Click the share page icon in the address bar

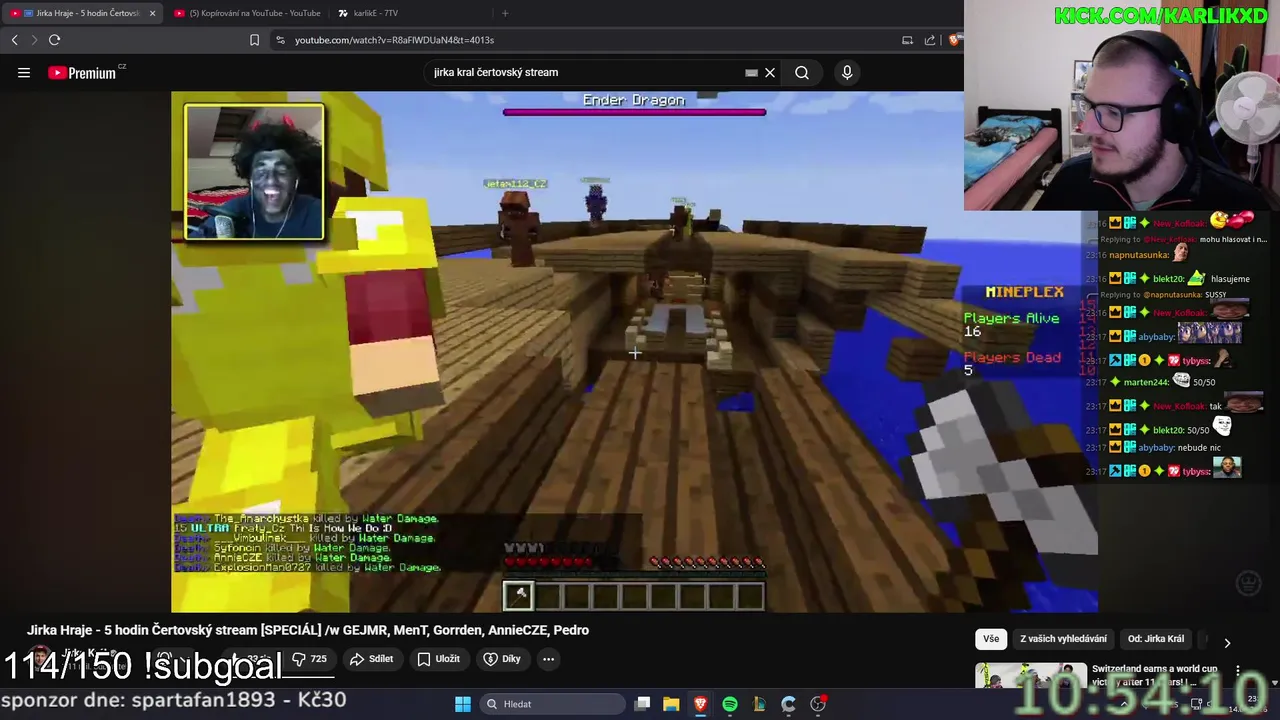click(930, 40)
